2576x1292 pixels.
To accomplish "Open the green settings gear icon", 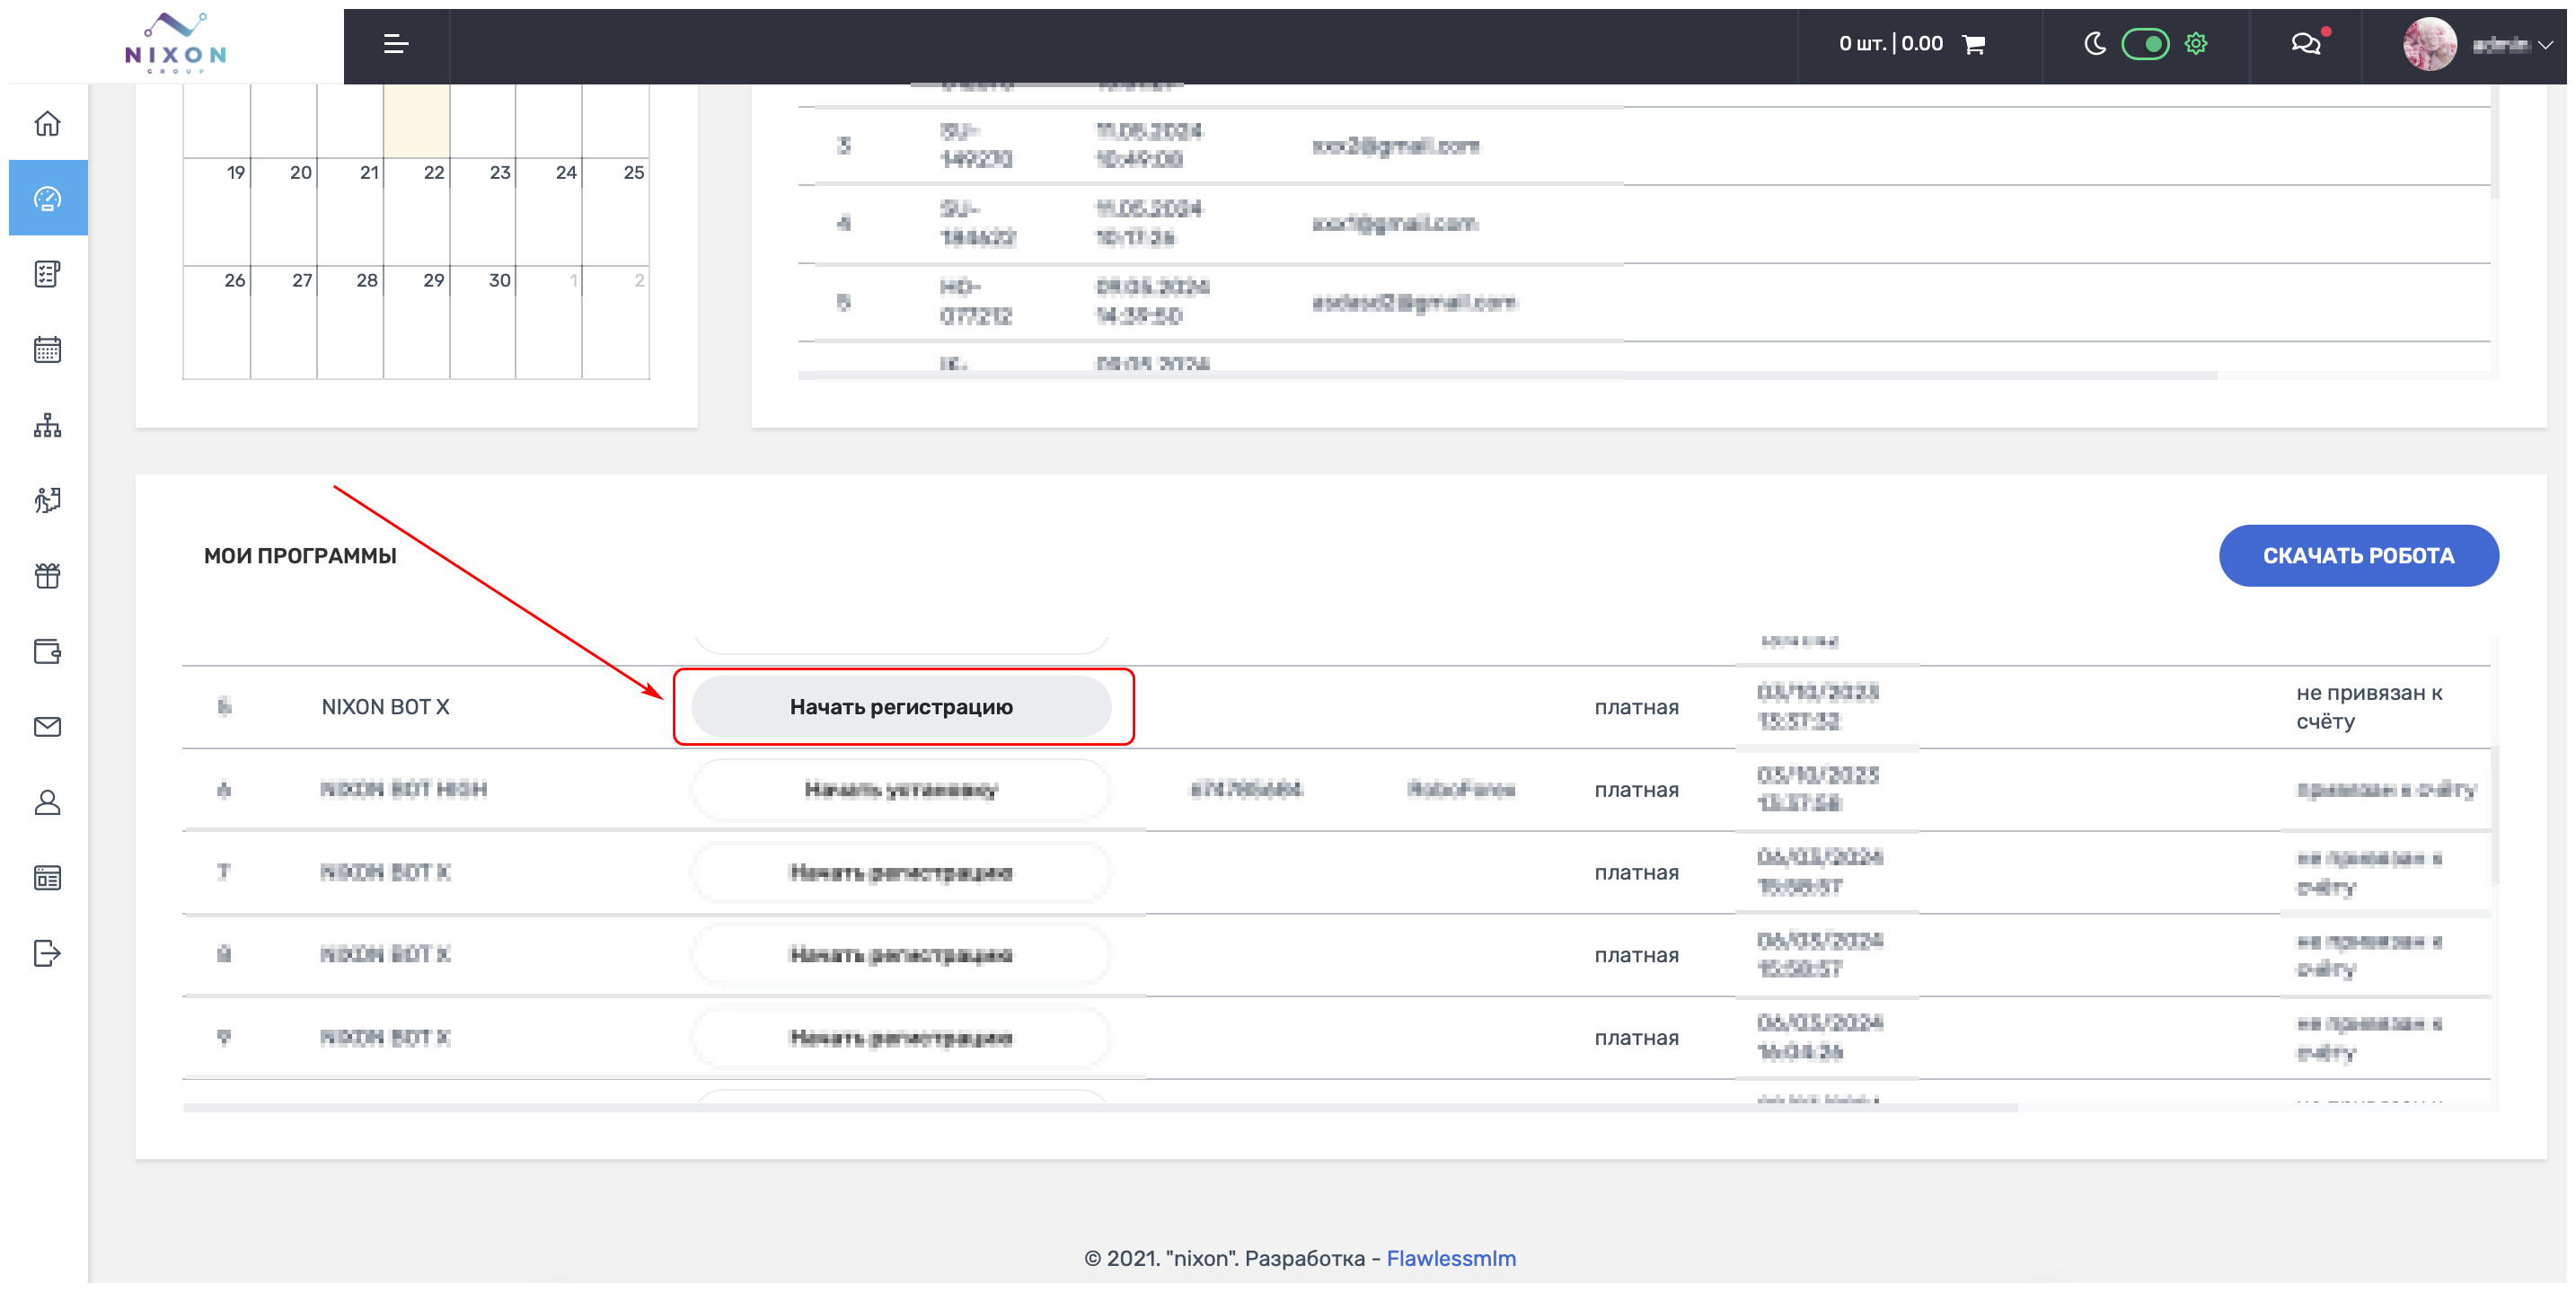I will (x=2196, y=44).
